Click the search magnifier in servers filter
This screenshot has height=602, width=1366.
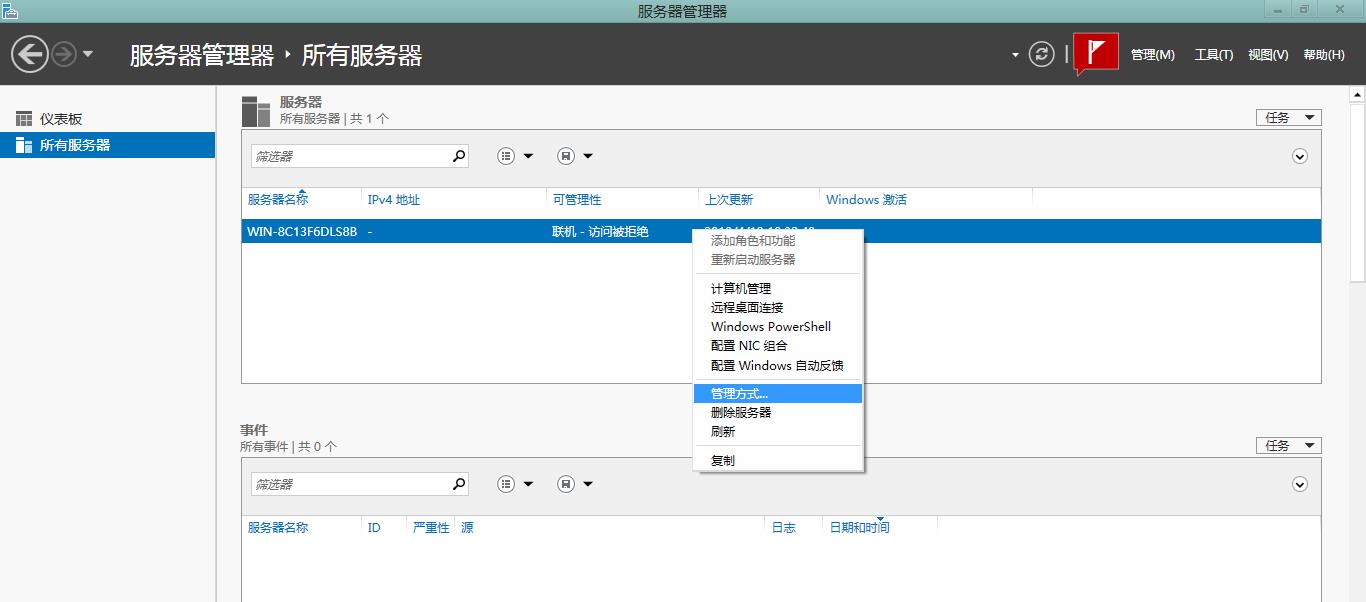coord(459,156)
